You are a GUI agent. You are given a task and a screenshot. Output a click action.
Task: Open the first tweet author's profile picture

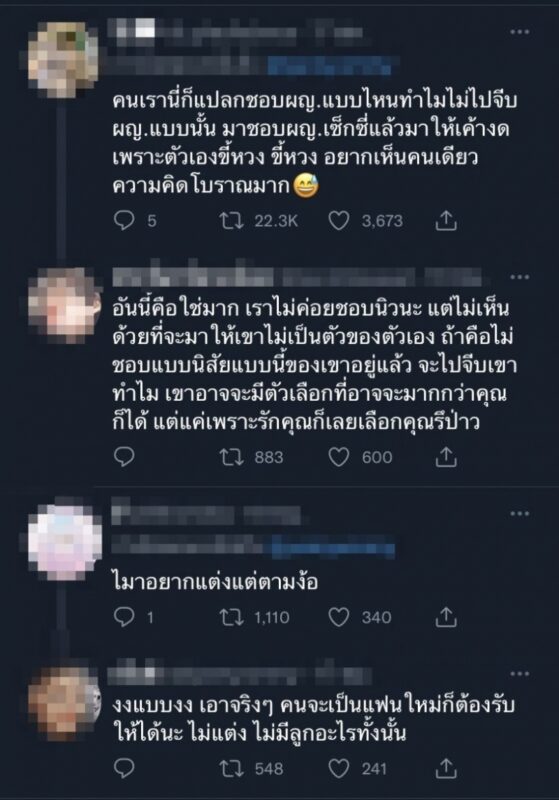click(63, 59)
